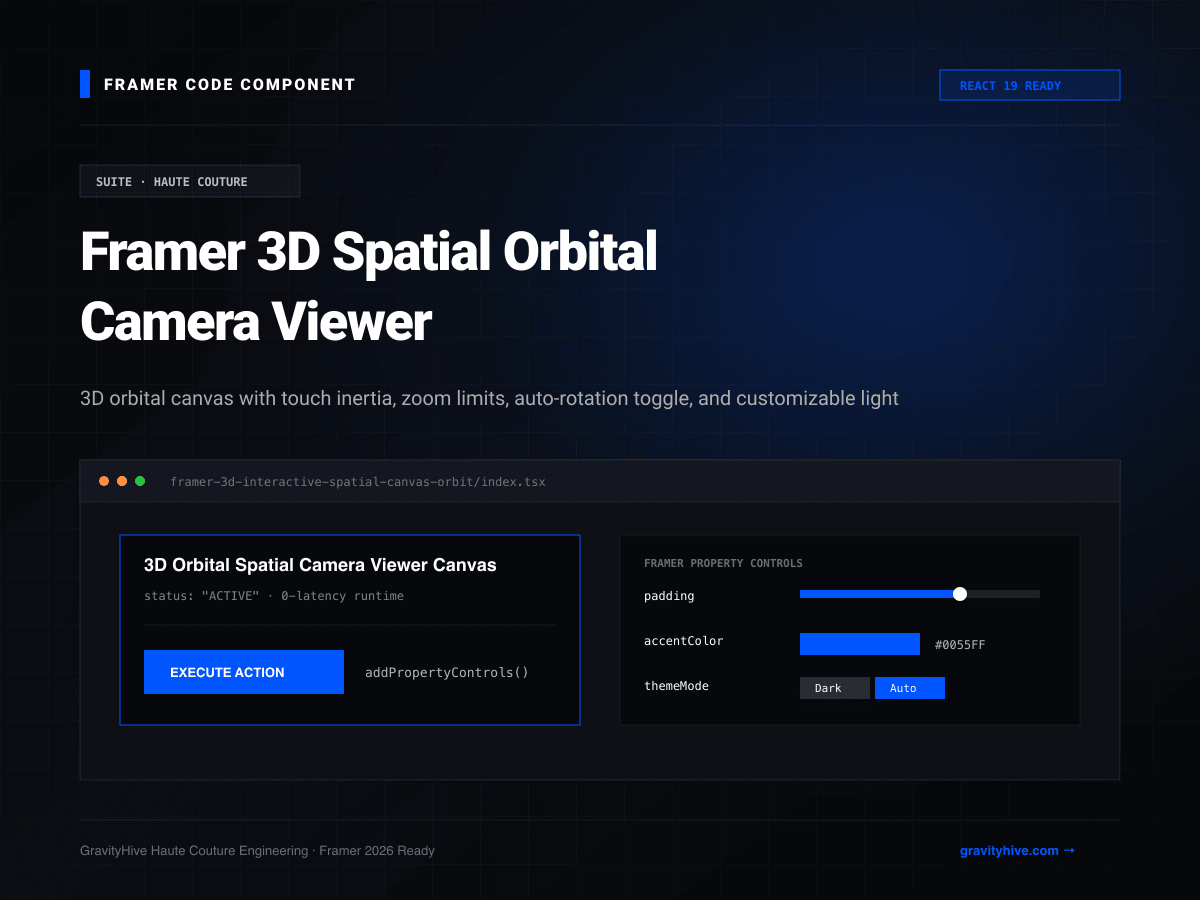The height and width of the screenshot is (900, 1200).
Task: Click the green window dot
Action: [140, 481]
